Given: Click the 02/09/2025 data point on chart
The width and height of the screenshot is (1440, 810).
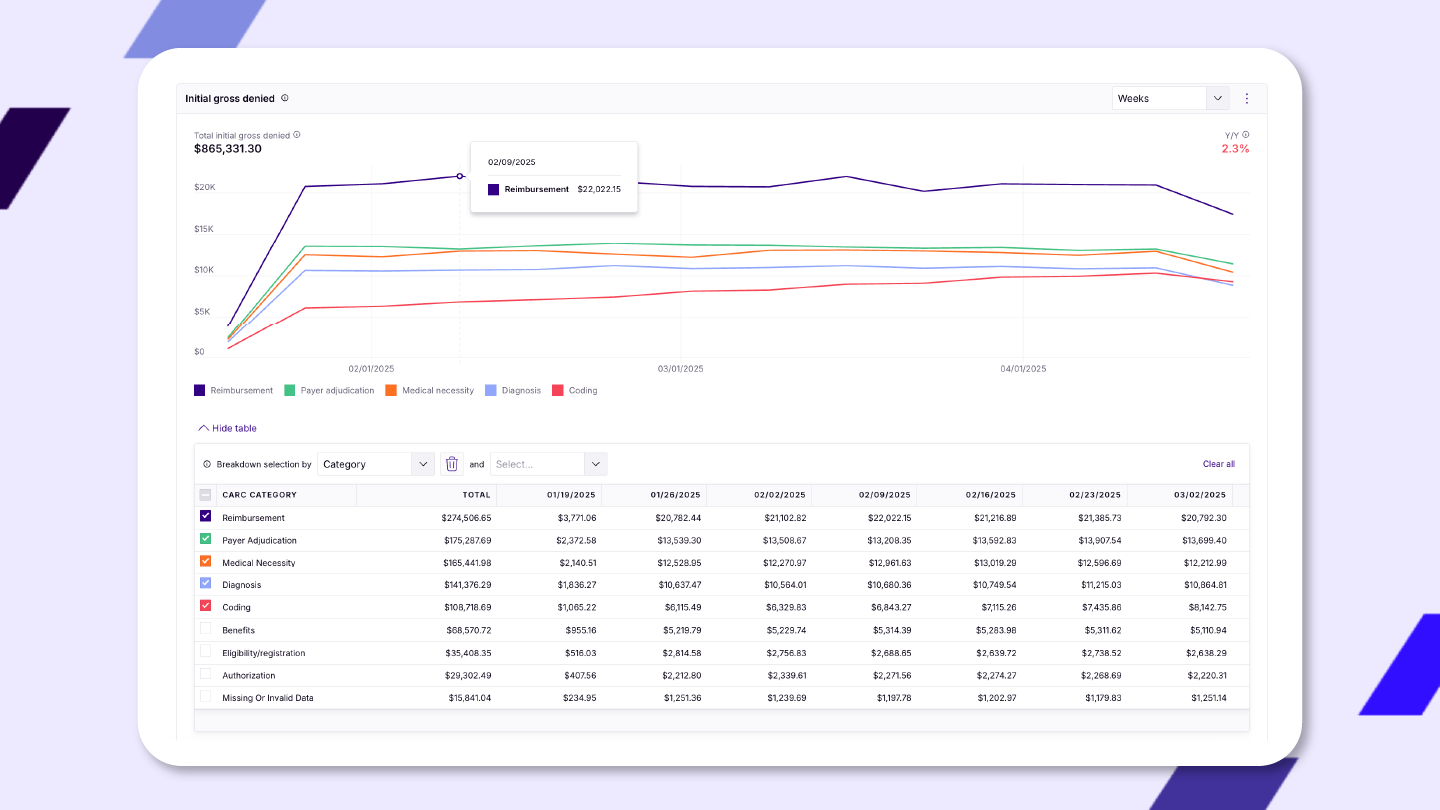Looking at the screenshot, I should [x=460, y=176].
